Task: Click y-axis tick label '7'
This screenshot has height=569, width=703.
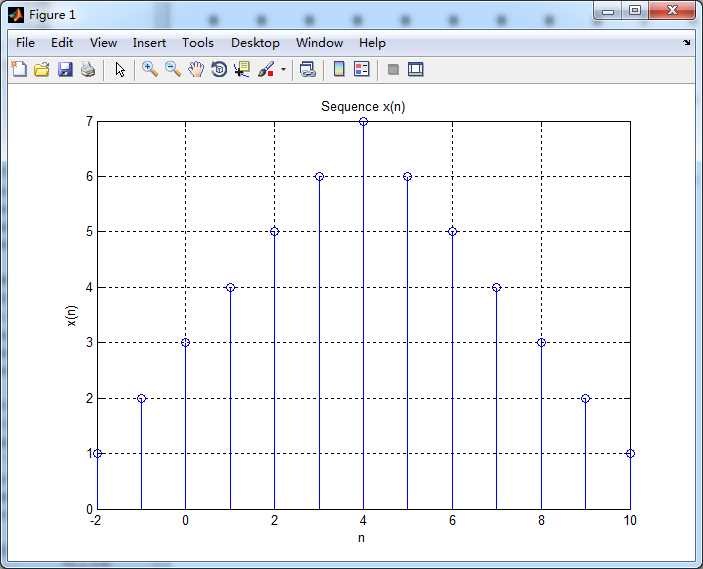Action: coord(89,121)
